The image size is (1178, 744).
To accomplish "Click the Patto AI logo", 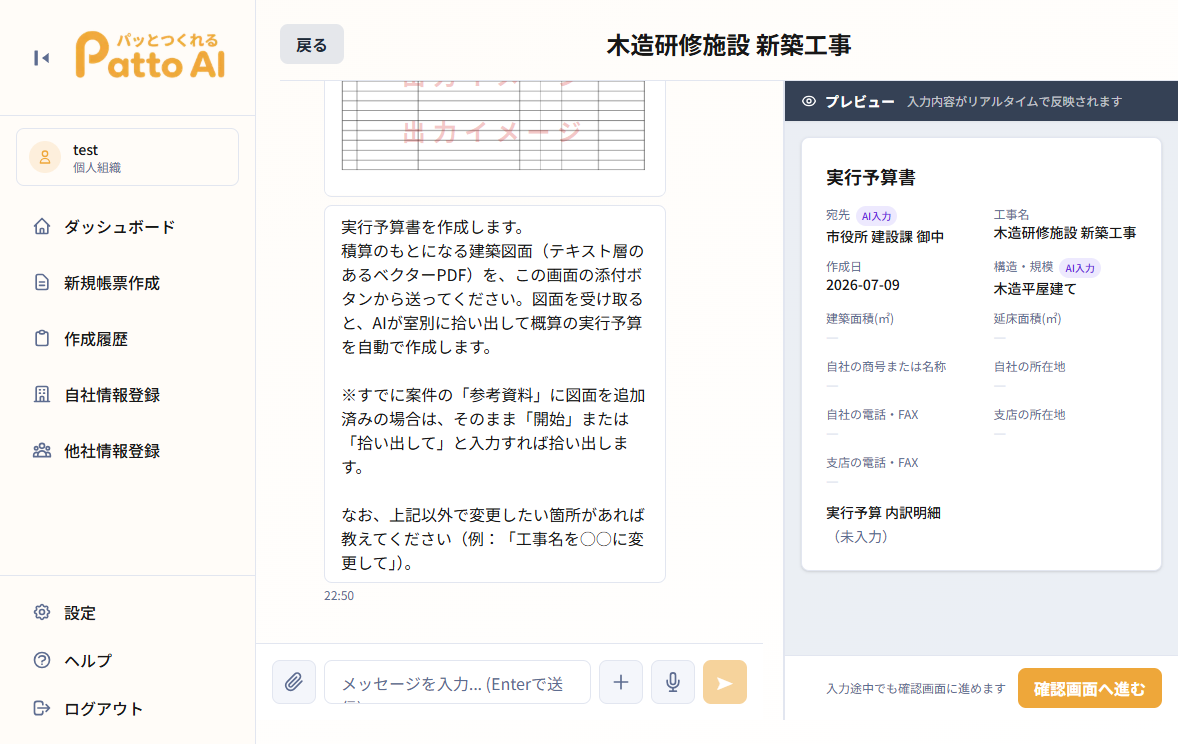I will pyautogui.click(x=150, y=55).
